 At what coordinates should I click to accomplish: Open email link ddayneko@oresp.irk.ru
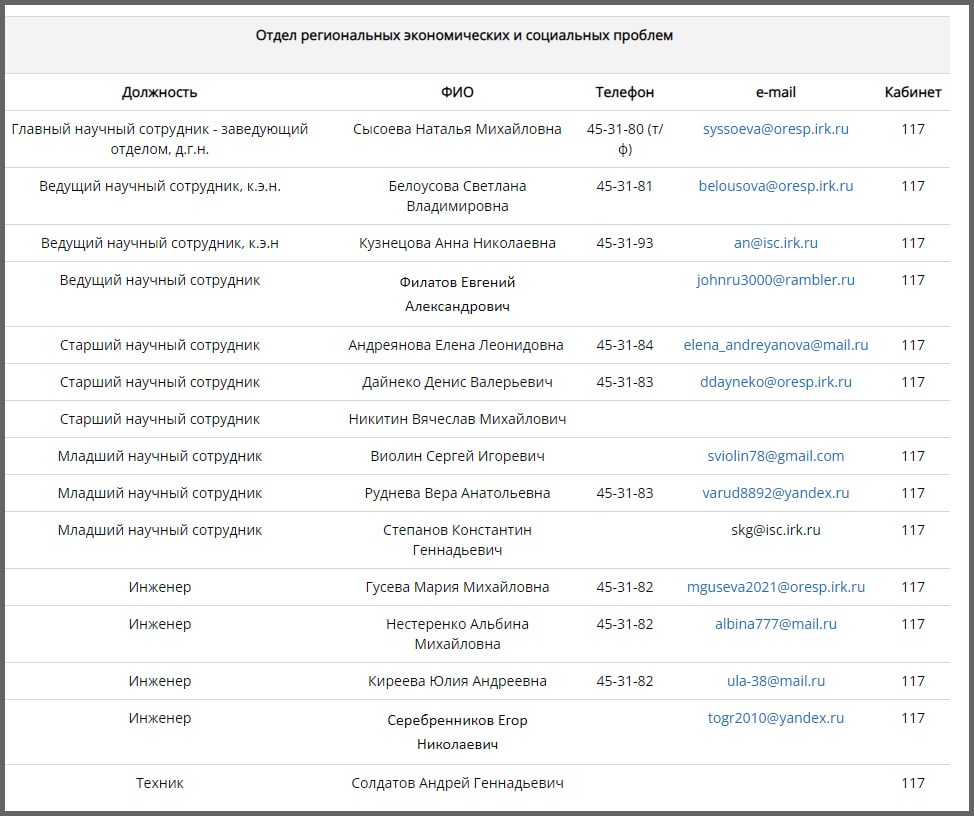point(775,382)
